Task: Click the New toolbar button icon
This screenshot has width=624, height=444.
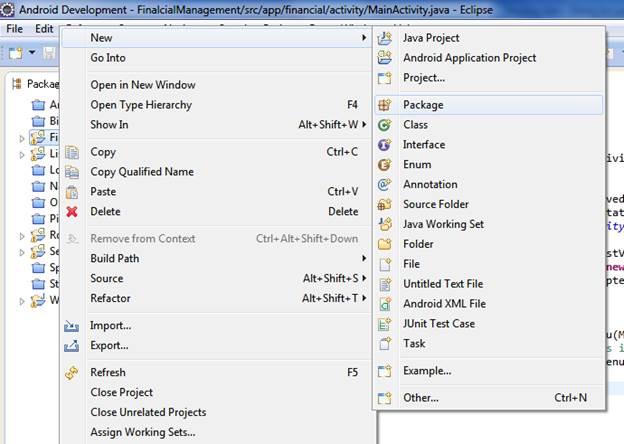Action: [x=16, y=53]
